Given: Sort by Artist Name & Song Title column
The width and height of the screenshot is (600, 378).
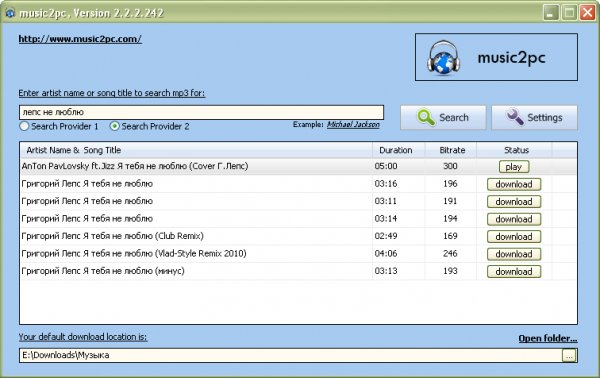Looking at the screenshot, I should coord(196,150).
